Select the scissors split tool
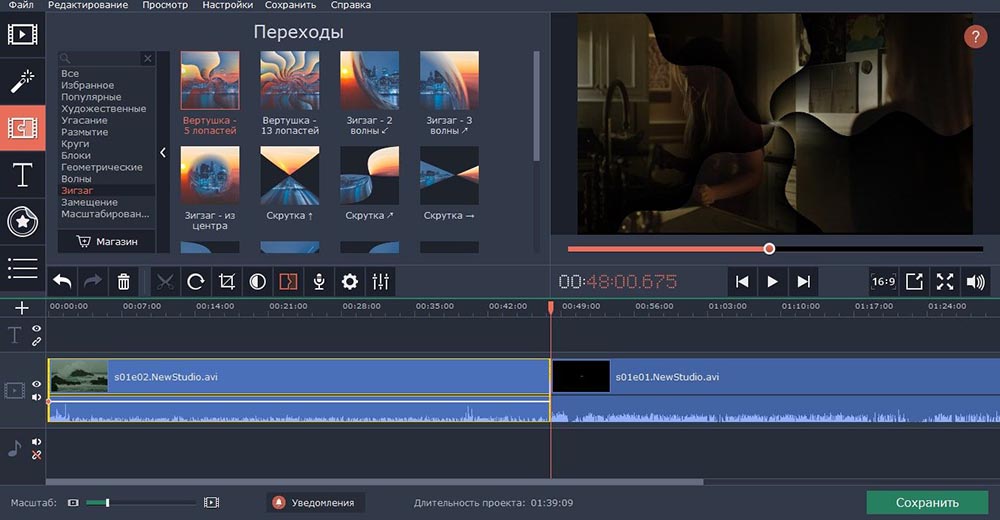 point(165,282)
